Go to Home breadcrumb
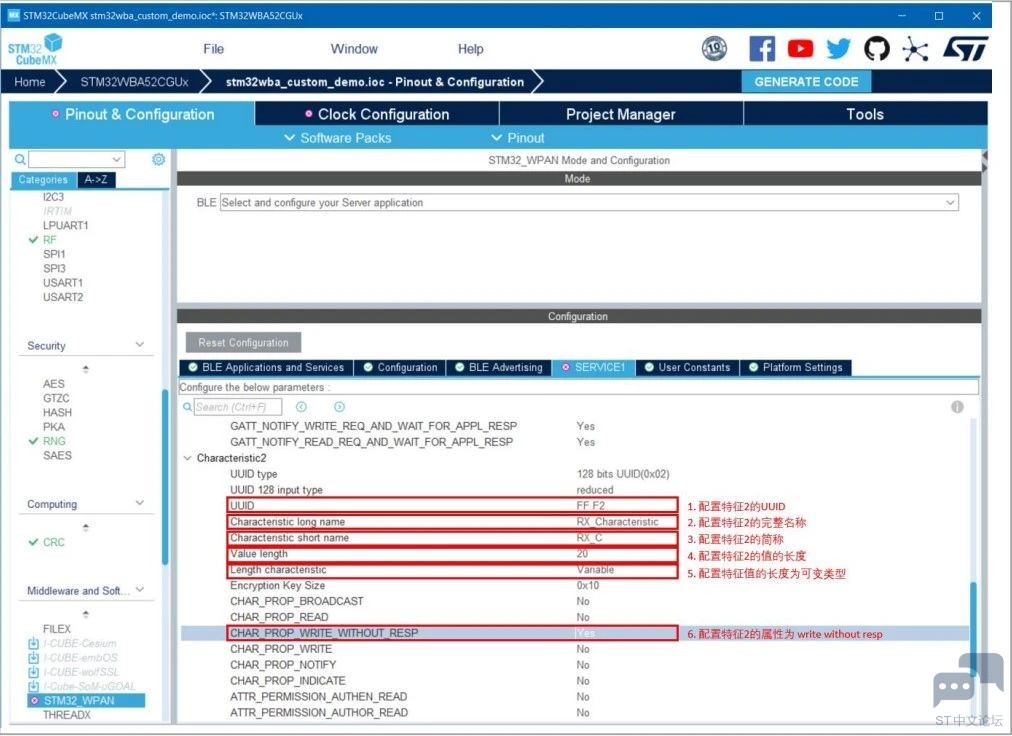The height and width of the screenshot is (736, 1012). 30,82
